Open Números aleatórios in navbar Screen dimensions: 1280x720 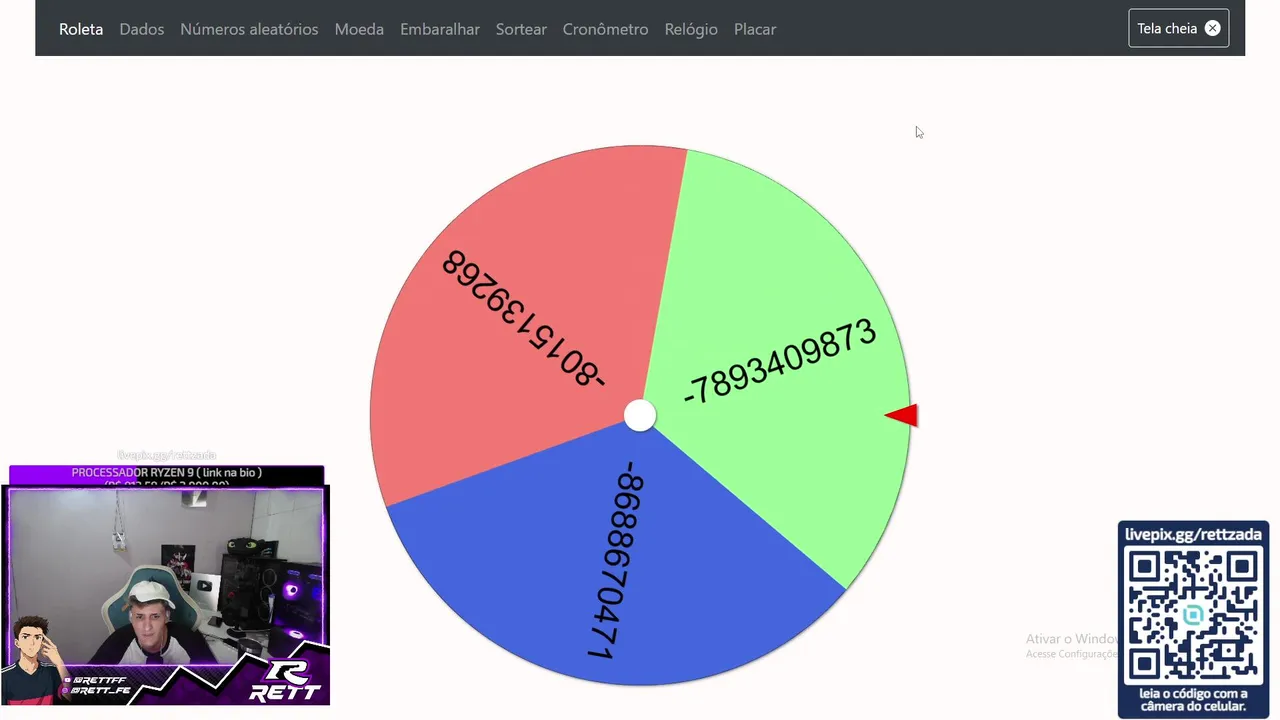tap(249, 29)
